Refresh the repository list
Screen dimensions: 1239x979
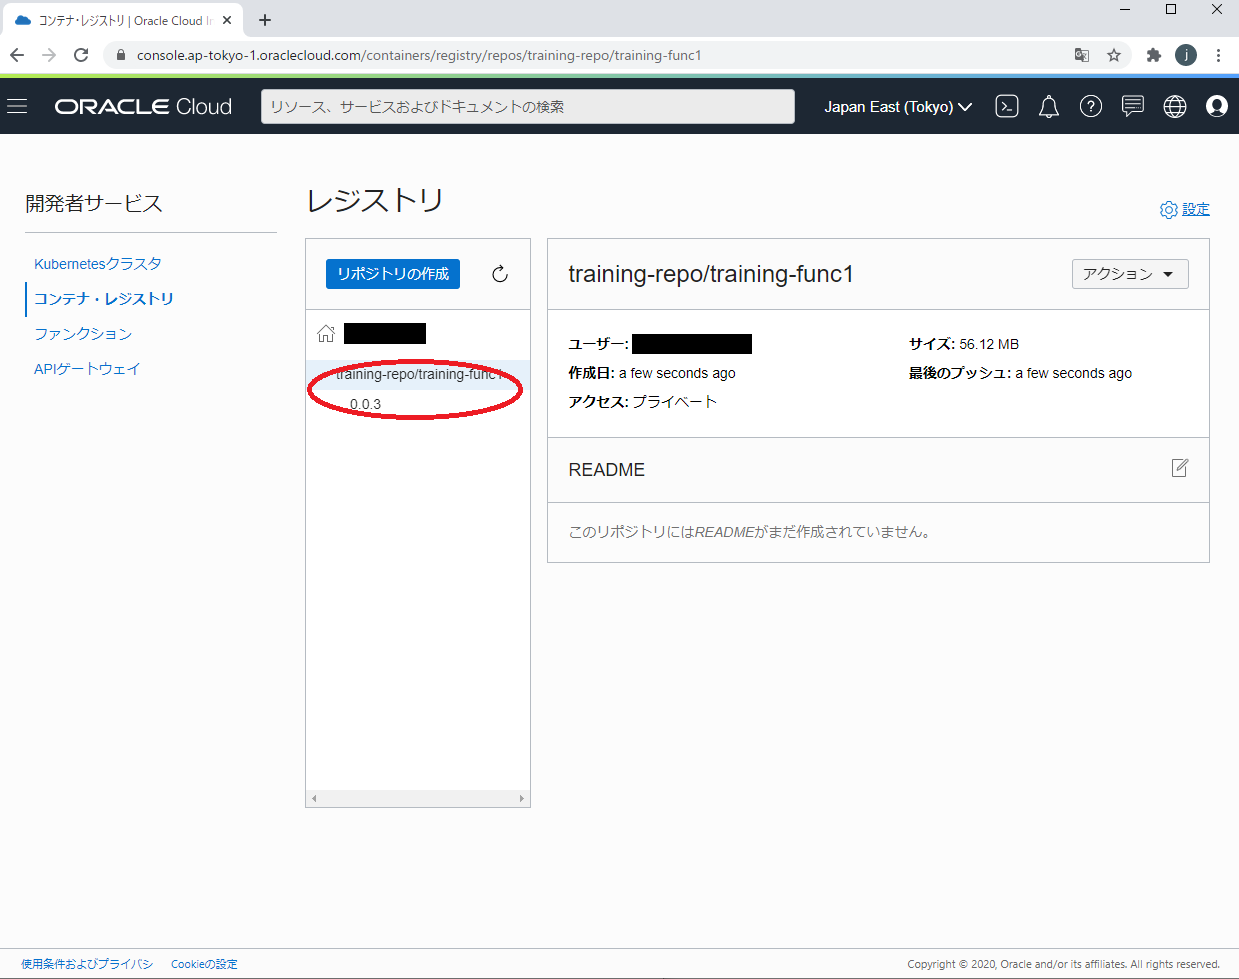tap(500, 274)
